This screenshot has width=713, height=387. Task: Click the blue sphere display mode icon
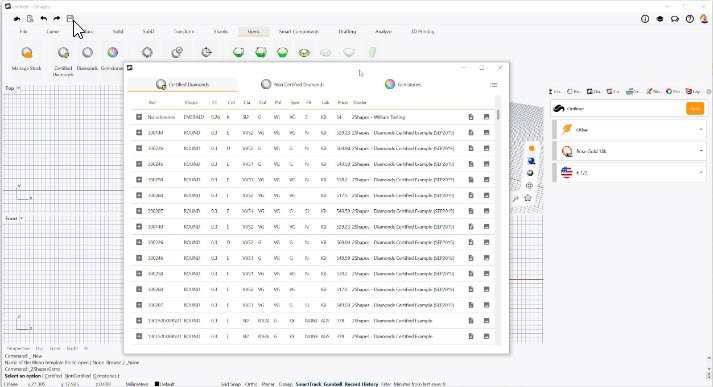(x=531, y=161)
